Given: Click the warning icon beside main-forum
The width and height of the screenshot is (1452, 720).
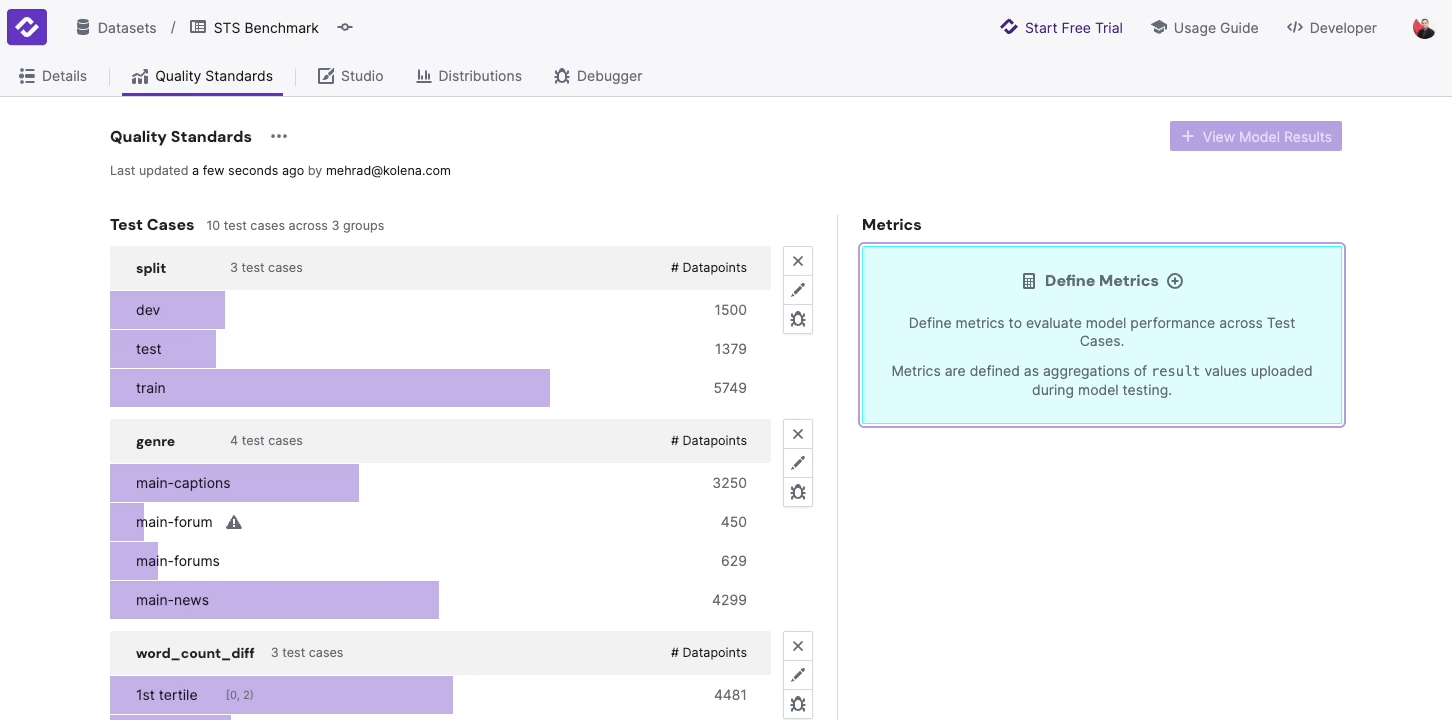Looking at the screenshot, I should coord(233,521).
